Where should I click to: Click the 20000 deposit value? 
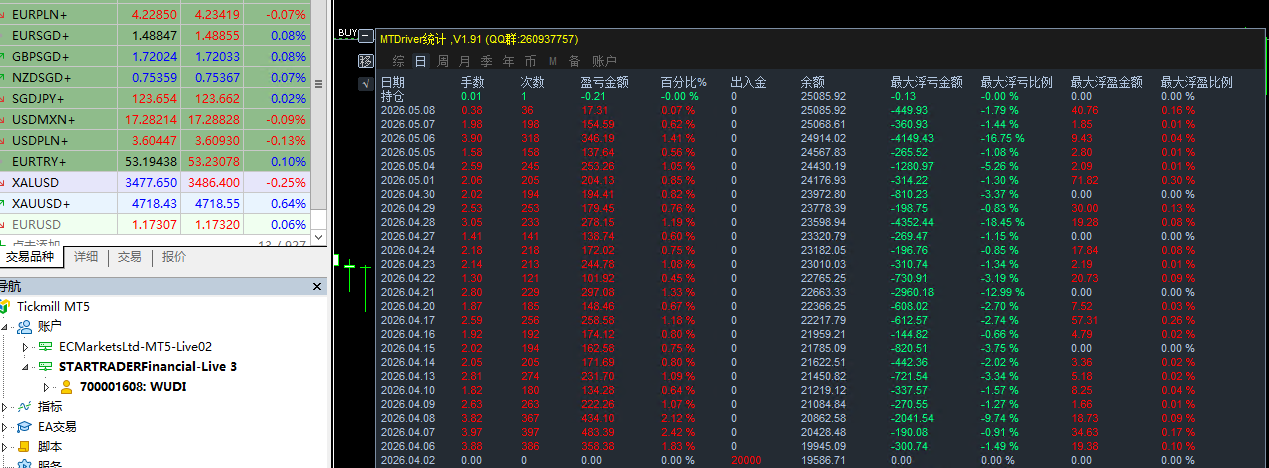[x=745, y=460]
